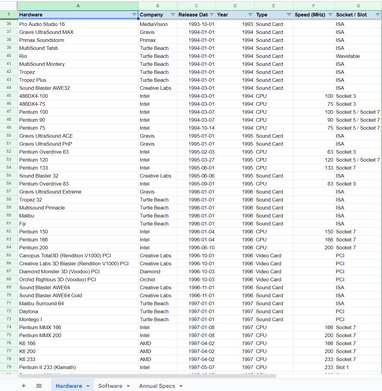The height and width of the screenshot is (391, 382).
Task: Select Wavetable cell in Rio row
Action: click(x=358, y=56)
